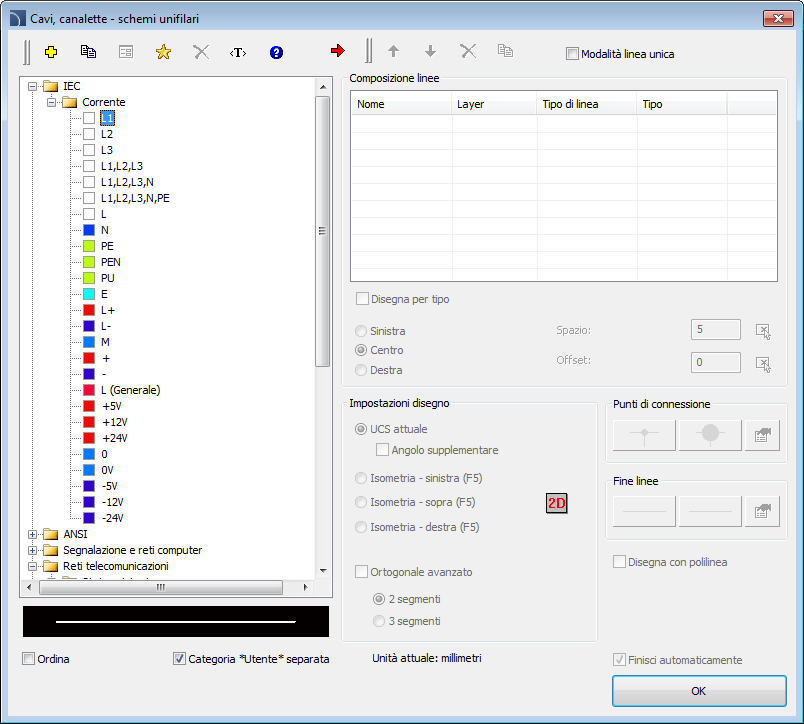Click the cyan swatch next to E
Viewport: 804px width, 724px height.
89,294
